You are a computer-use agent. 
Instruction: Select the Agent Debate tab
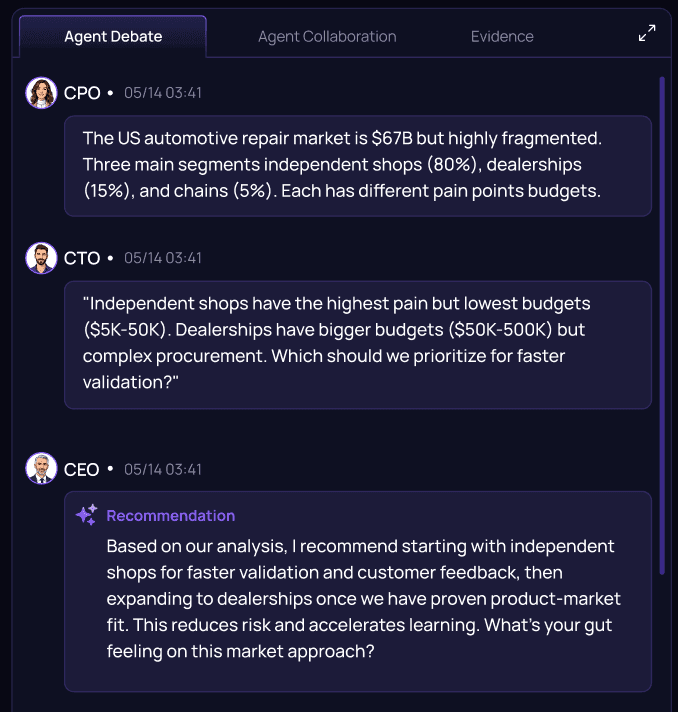coord(113,36)
